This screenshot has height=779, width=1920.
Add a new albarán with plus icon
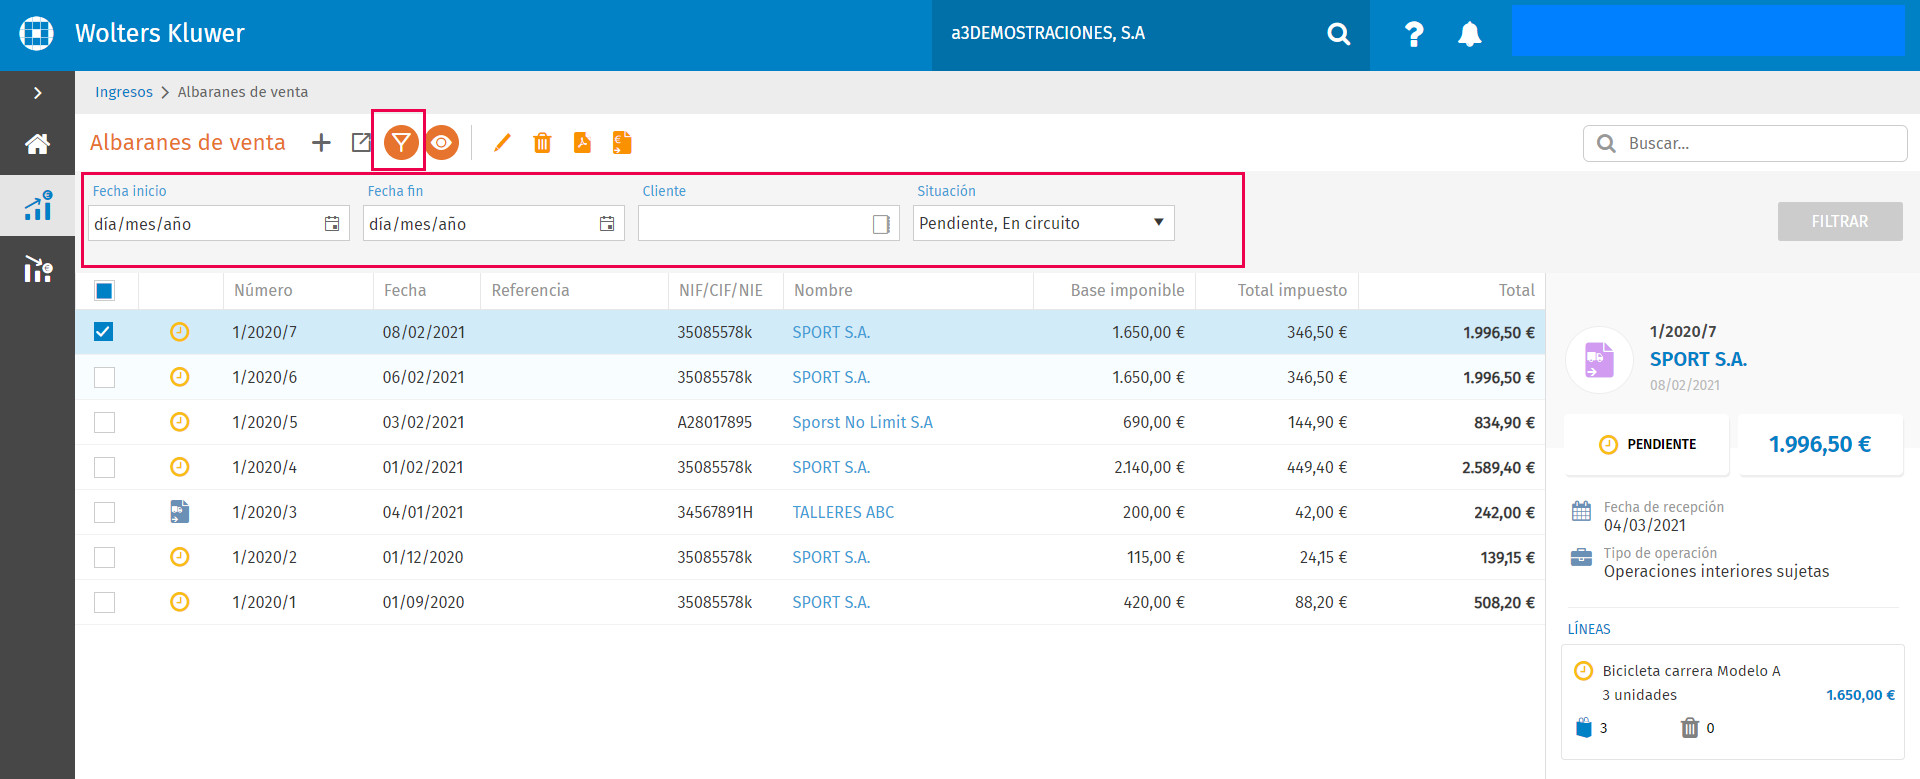pos(321,143)
